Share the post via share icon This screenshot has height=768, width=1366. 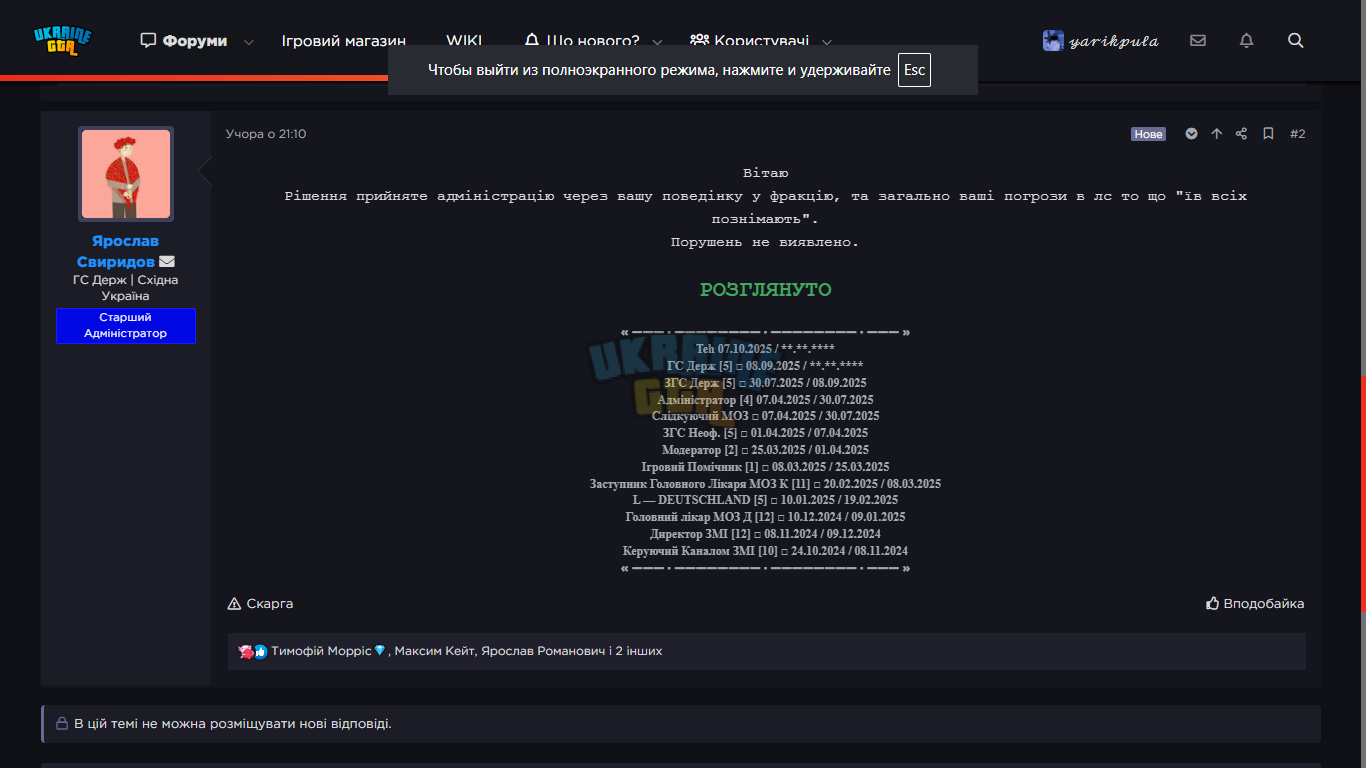1242,134
